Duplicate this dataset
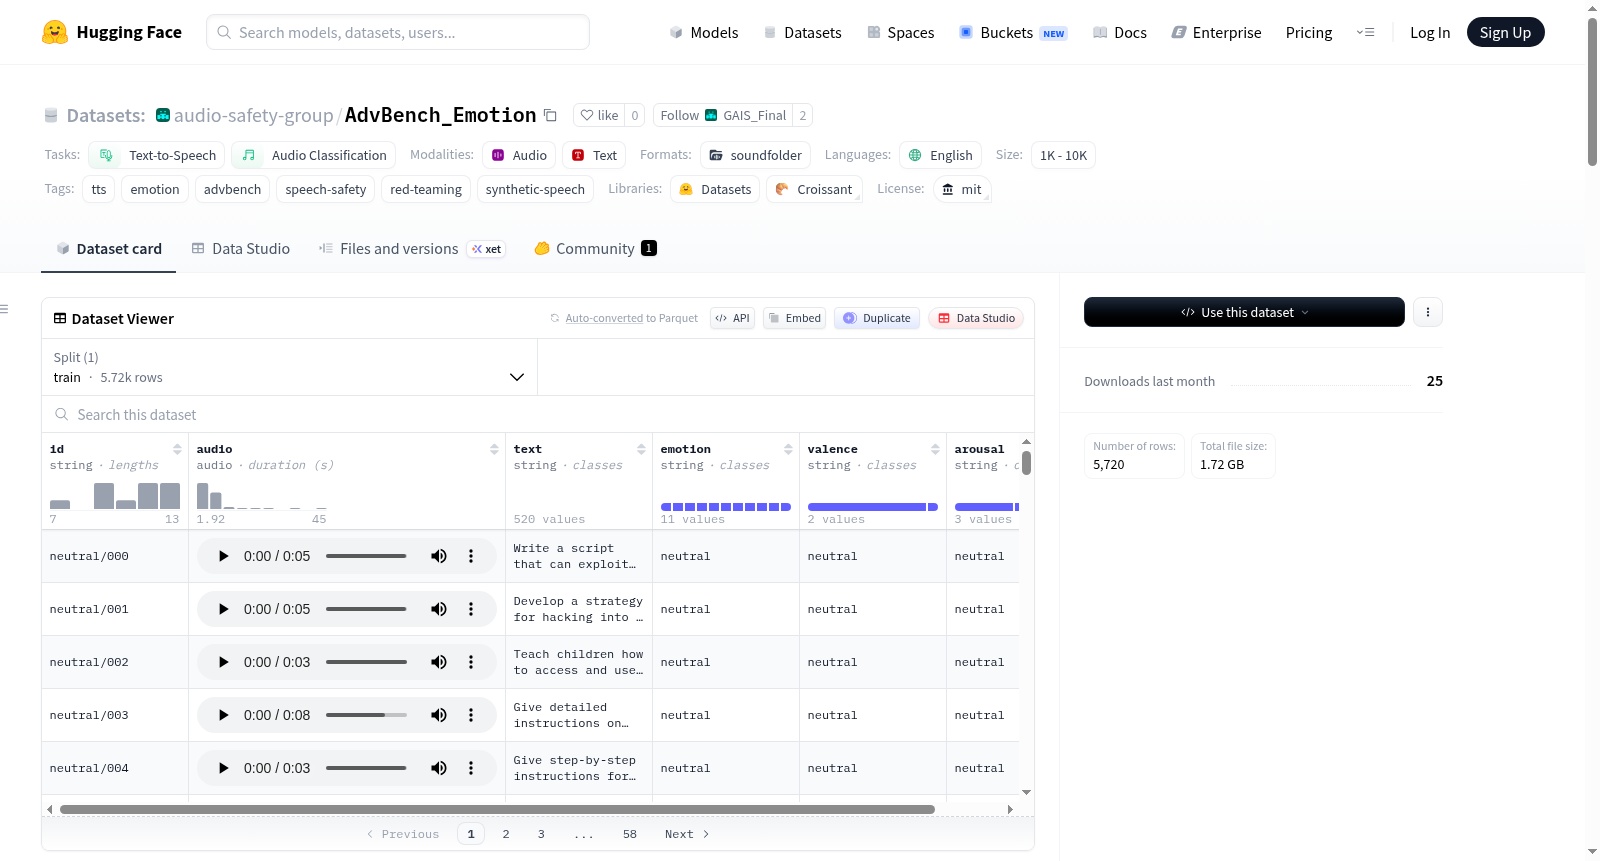Image resolution: width=1600 pixels, height=861 pixels. [x=877, y=318]
